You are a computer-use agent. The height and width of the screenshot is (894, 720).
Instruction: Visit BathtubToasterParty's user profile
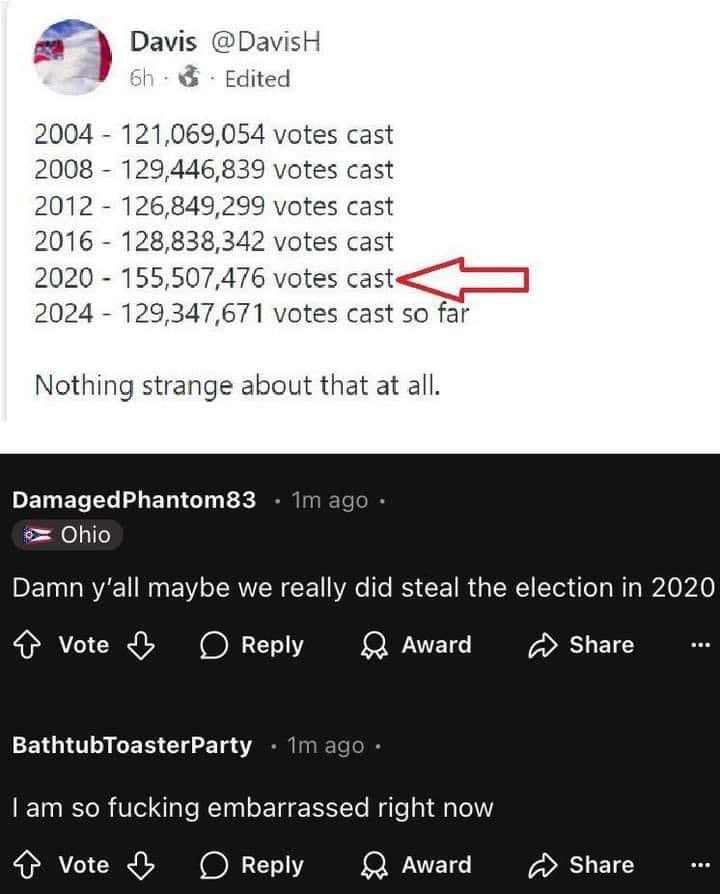132,746
